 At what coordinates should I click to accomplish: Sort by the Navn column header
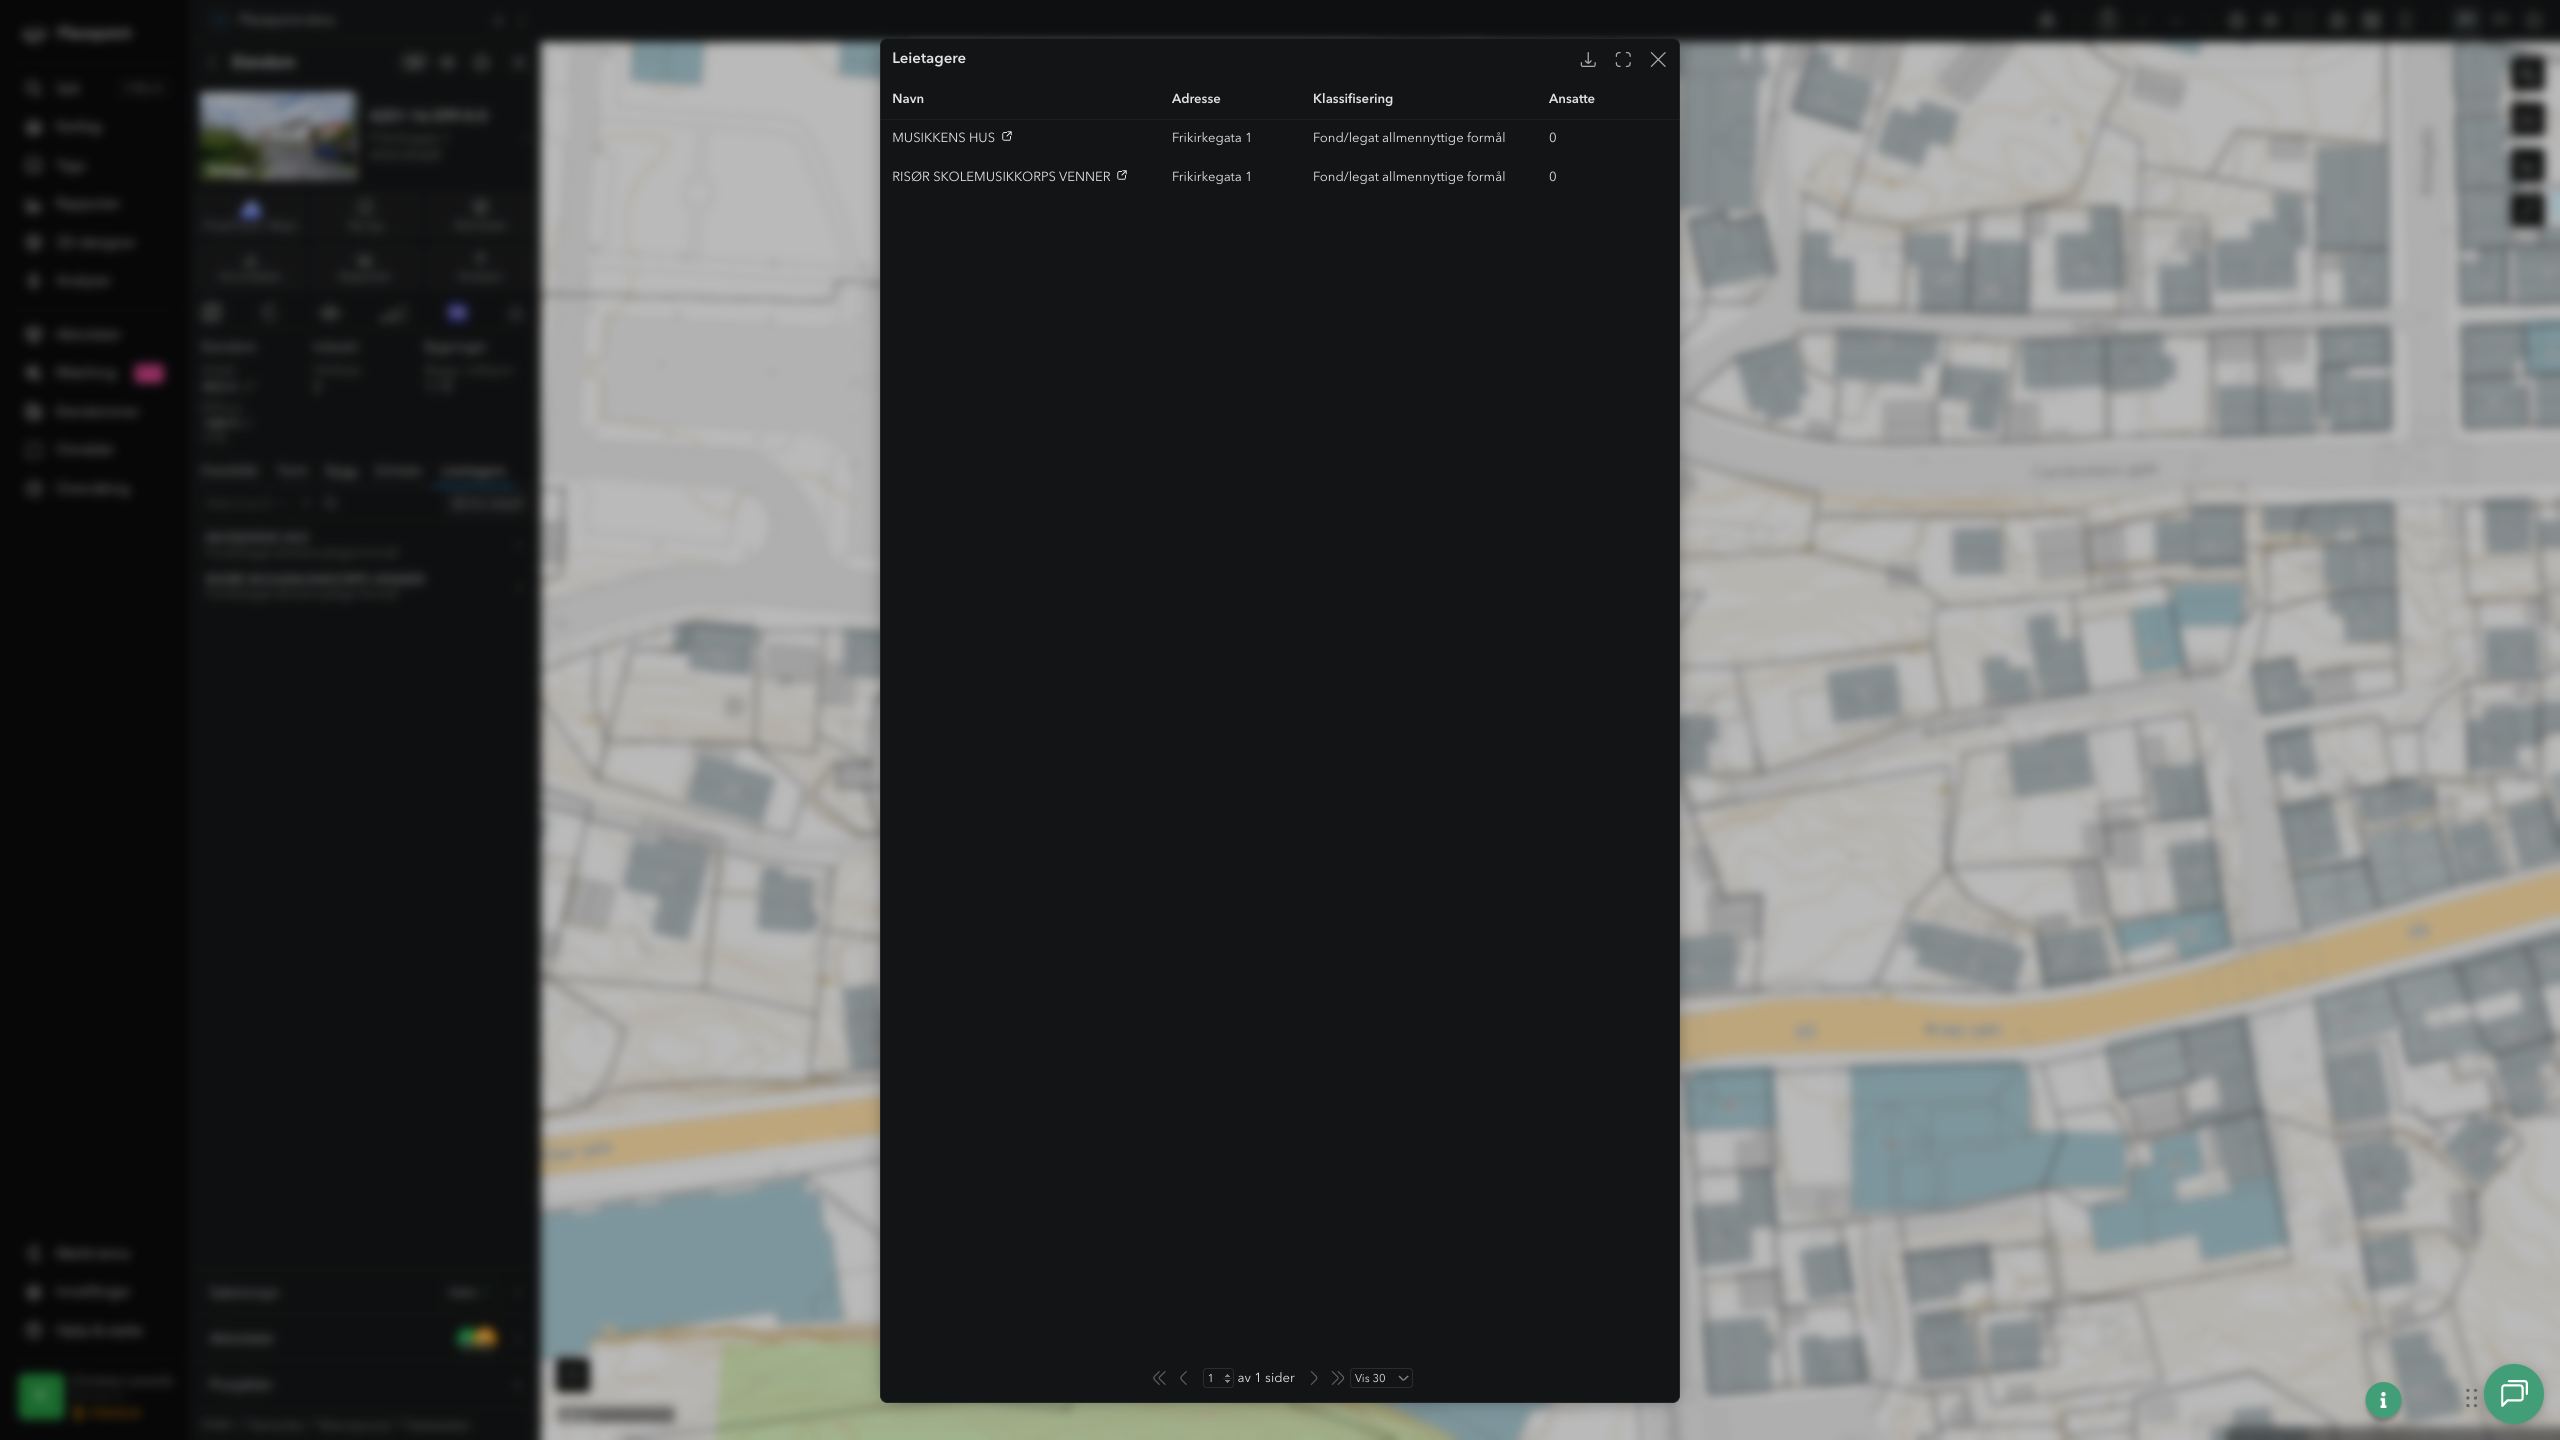[x=908, y=99]
